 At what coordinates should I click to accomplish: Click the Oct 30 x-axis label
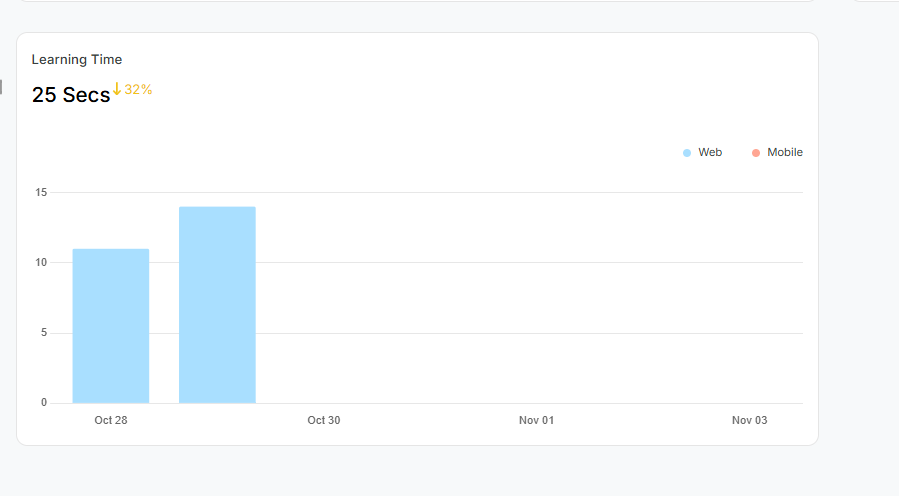(x=324, y=421)
